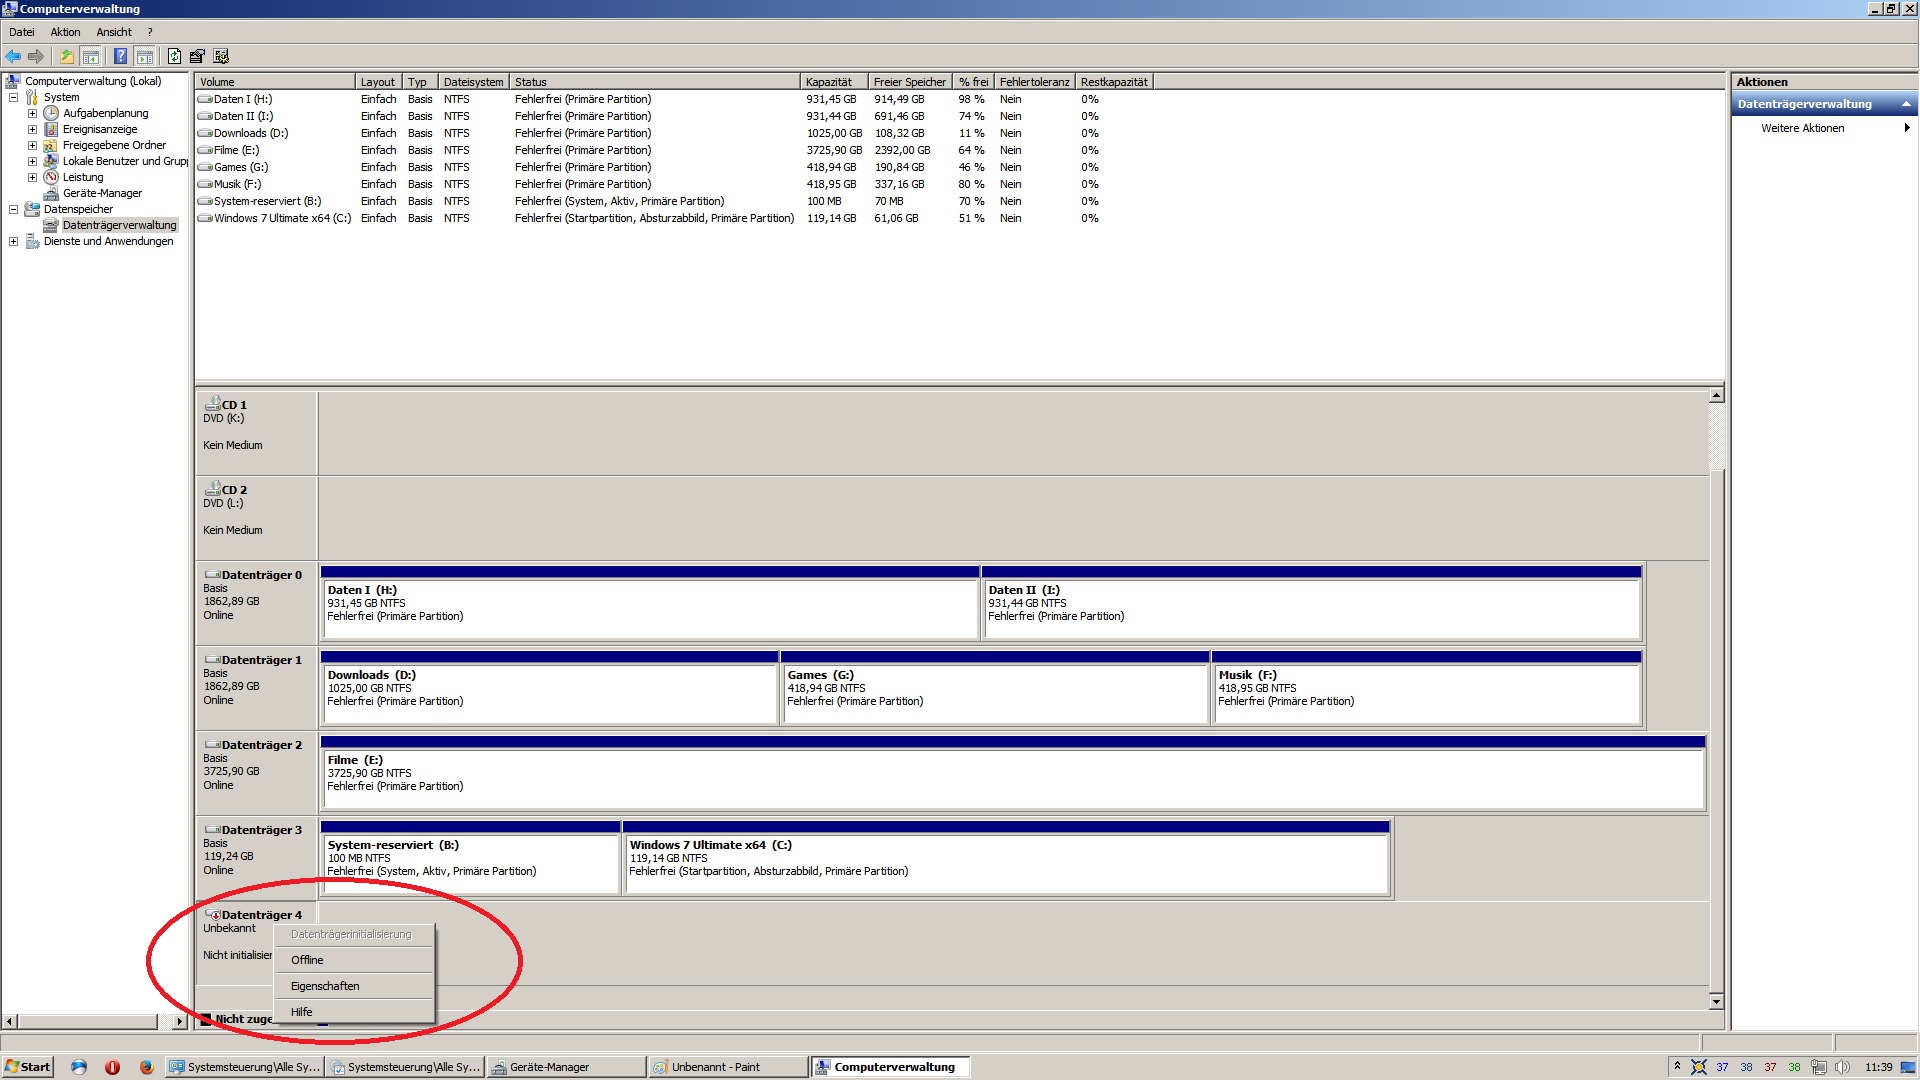Expand the Lokale Benutzer und Gruppen node
Viewport: 1920px width, 1080px height.
pyautogui.click(x=32, y=161)
